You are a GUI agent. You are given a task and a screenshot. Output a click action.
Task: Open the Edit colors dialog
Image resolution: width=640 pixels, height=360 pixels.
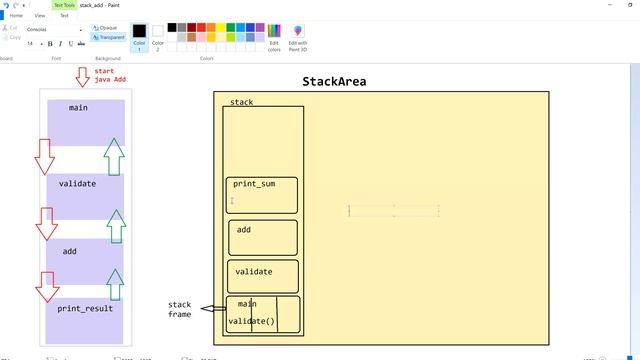(x=274, y=38)
